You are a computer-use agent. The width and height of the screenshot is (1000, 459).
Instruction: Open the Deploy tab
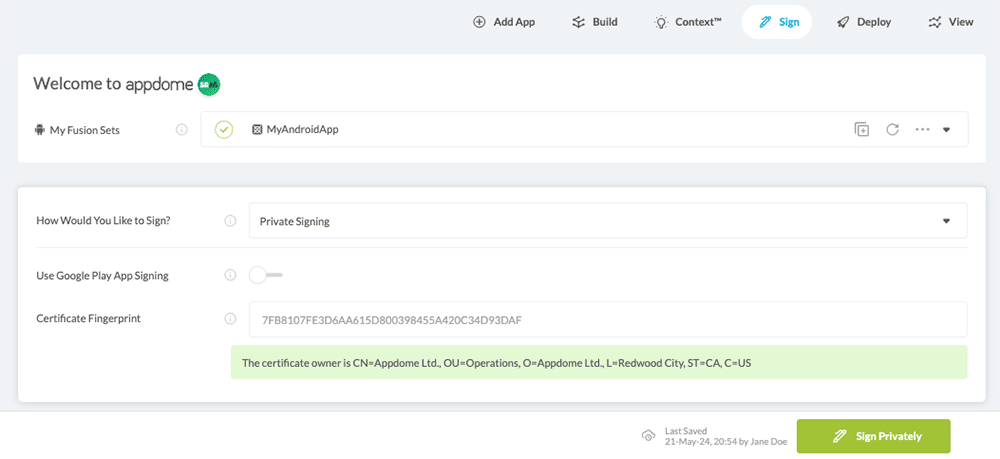point(864,22)
